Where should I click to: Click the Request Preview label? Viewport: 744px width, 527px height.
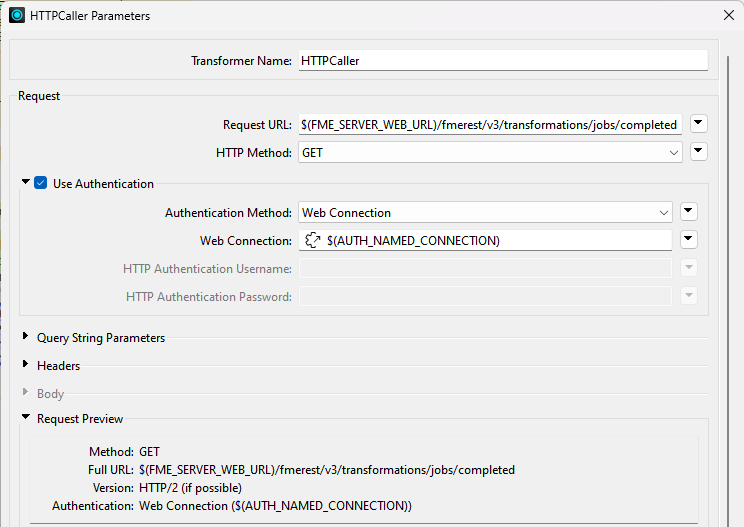pos(80,419)
